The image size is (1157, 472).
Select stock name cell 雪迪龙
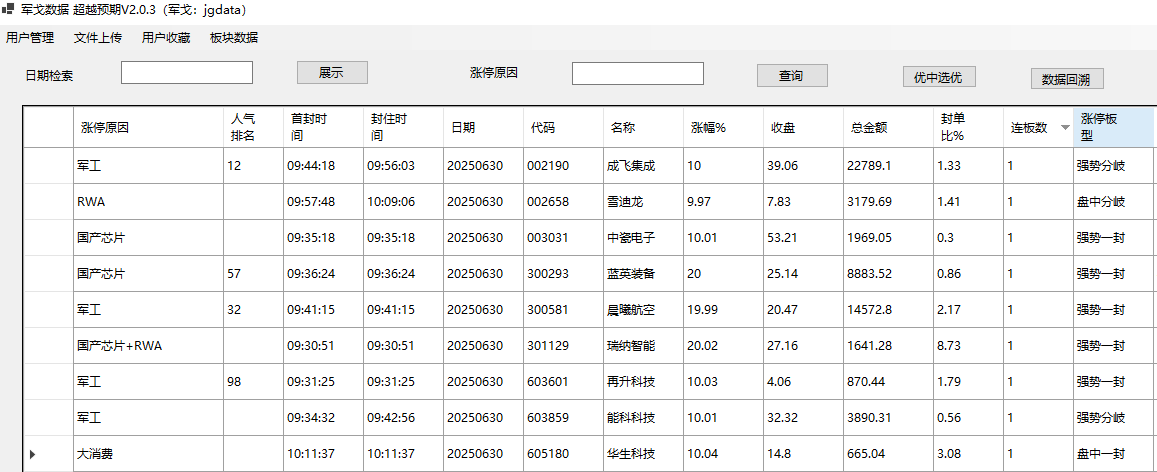(643, 202)
